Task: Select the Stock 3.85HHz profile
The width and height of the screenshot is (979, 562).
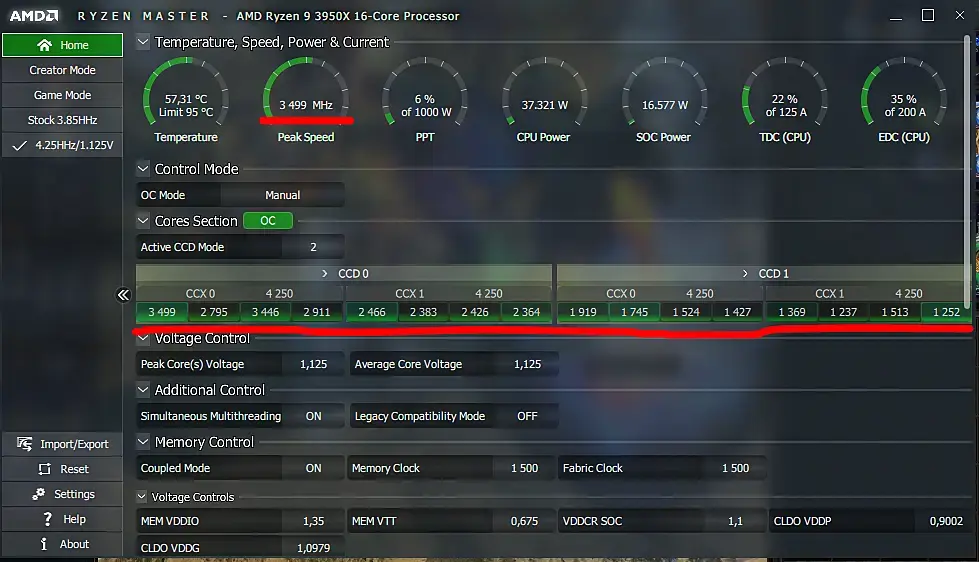Action: 62,120
